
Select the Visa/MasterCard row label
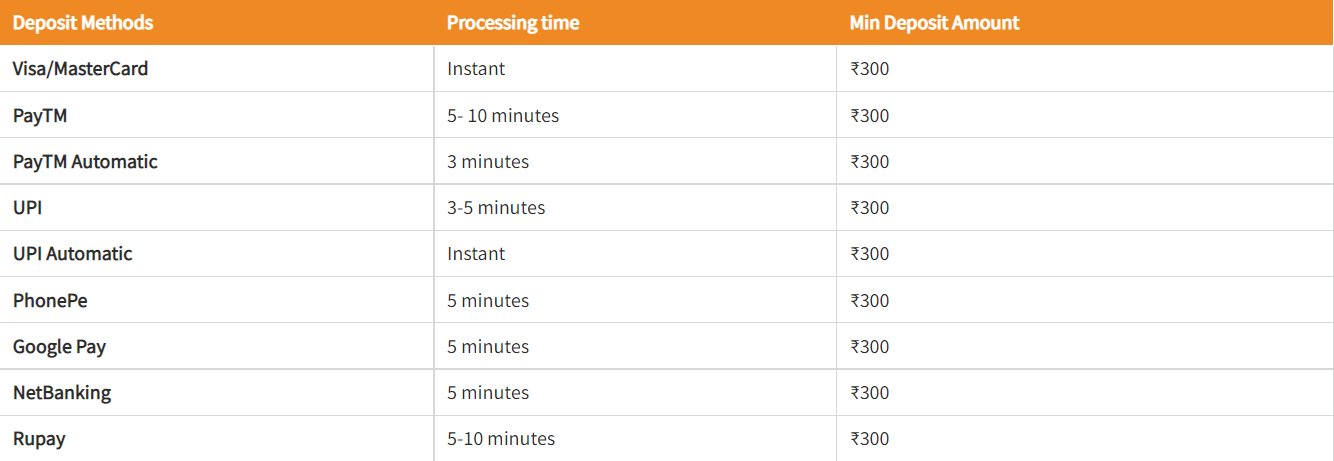81,69
